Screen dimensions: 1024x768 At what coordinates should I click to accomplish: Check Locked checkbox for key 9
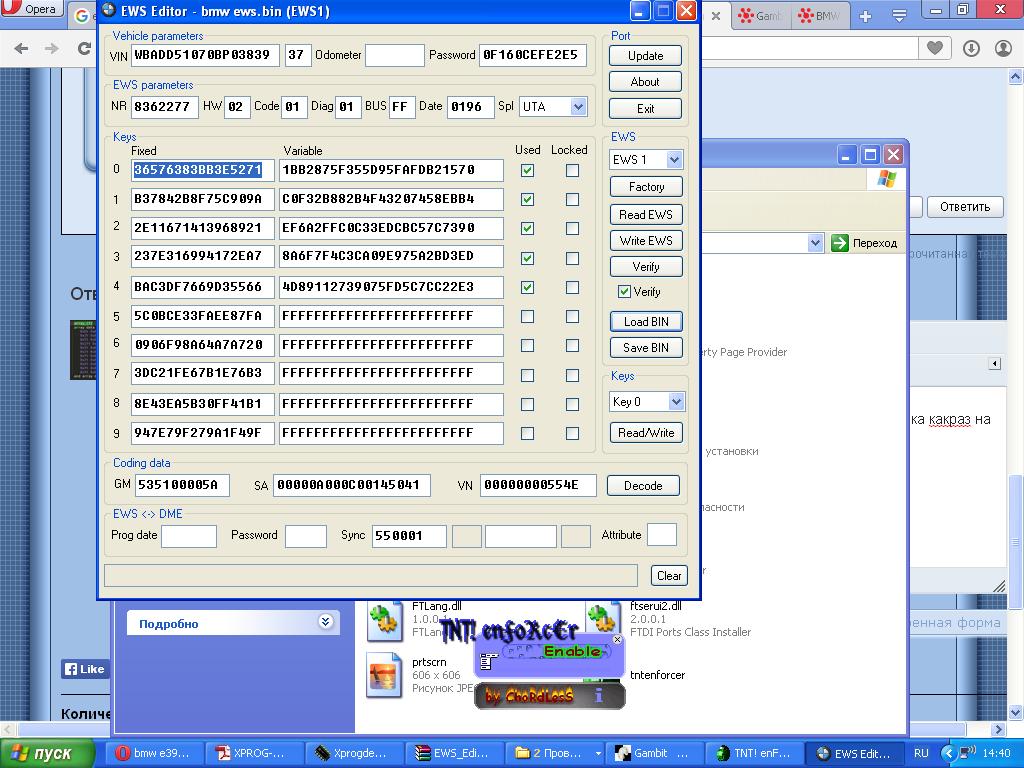click(x=572, y=433)
